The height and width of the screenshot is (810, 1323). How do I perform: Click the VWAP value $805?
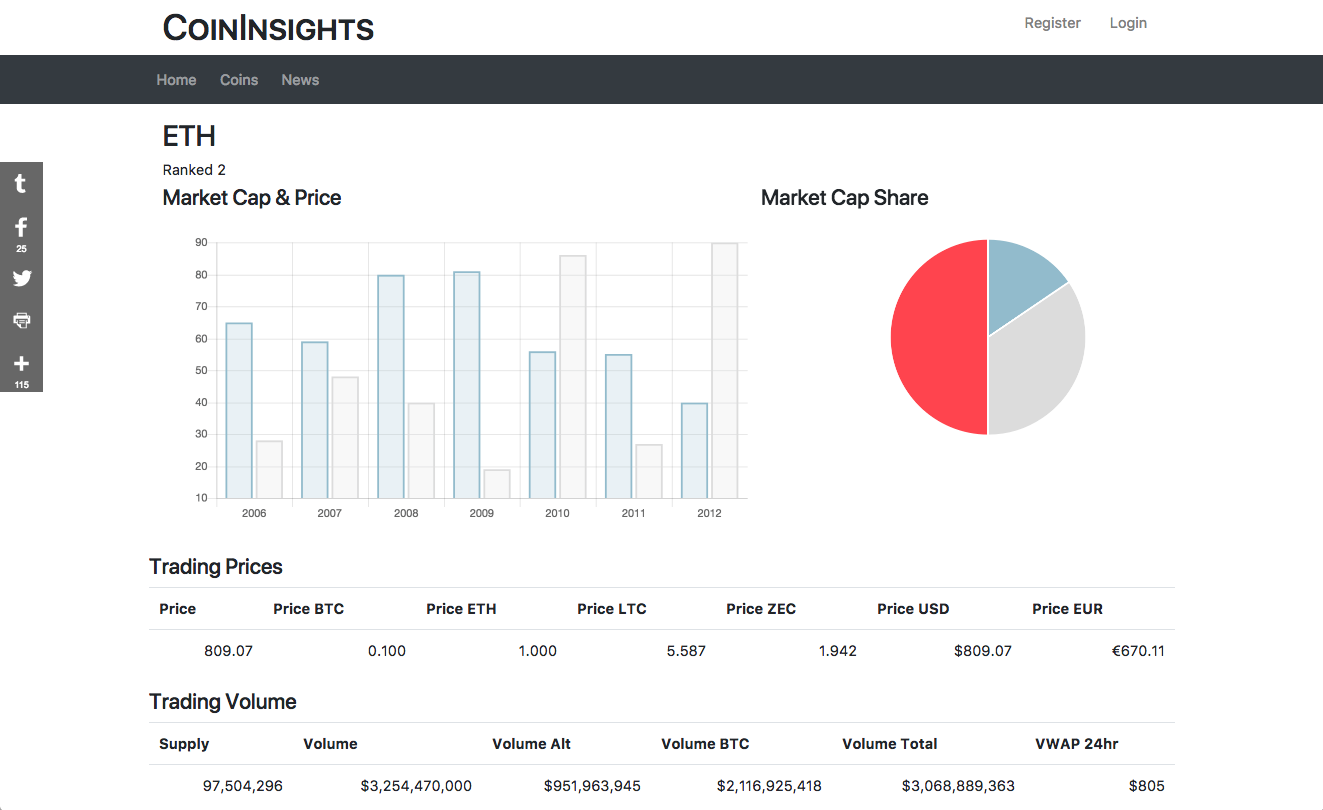pos(1147,786)
